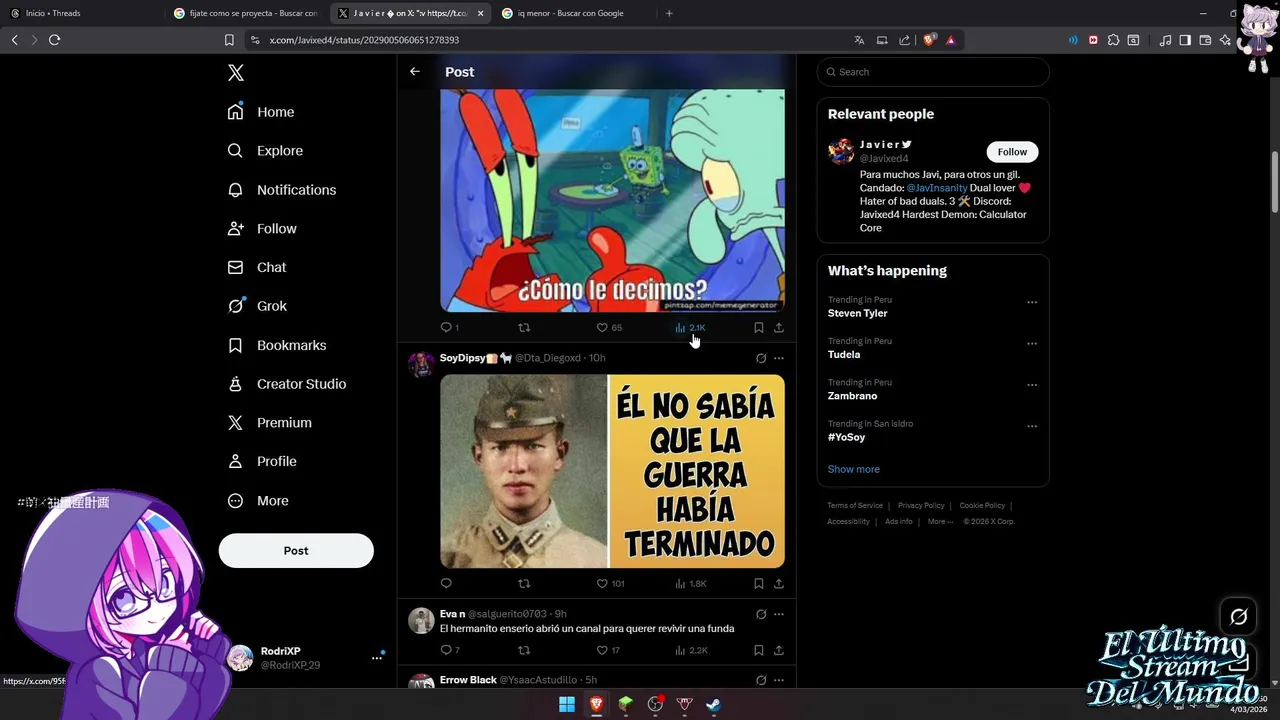The image size is (1280, 720).
Task: Open more options on Eva n post
Action: click(x=779, y=614)
